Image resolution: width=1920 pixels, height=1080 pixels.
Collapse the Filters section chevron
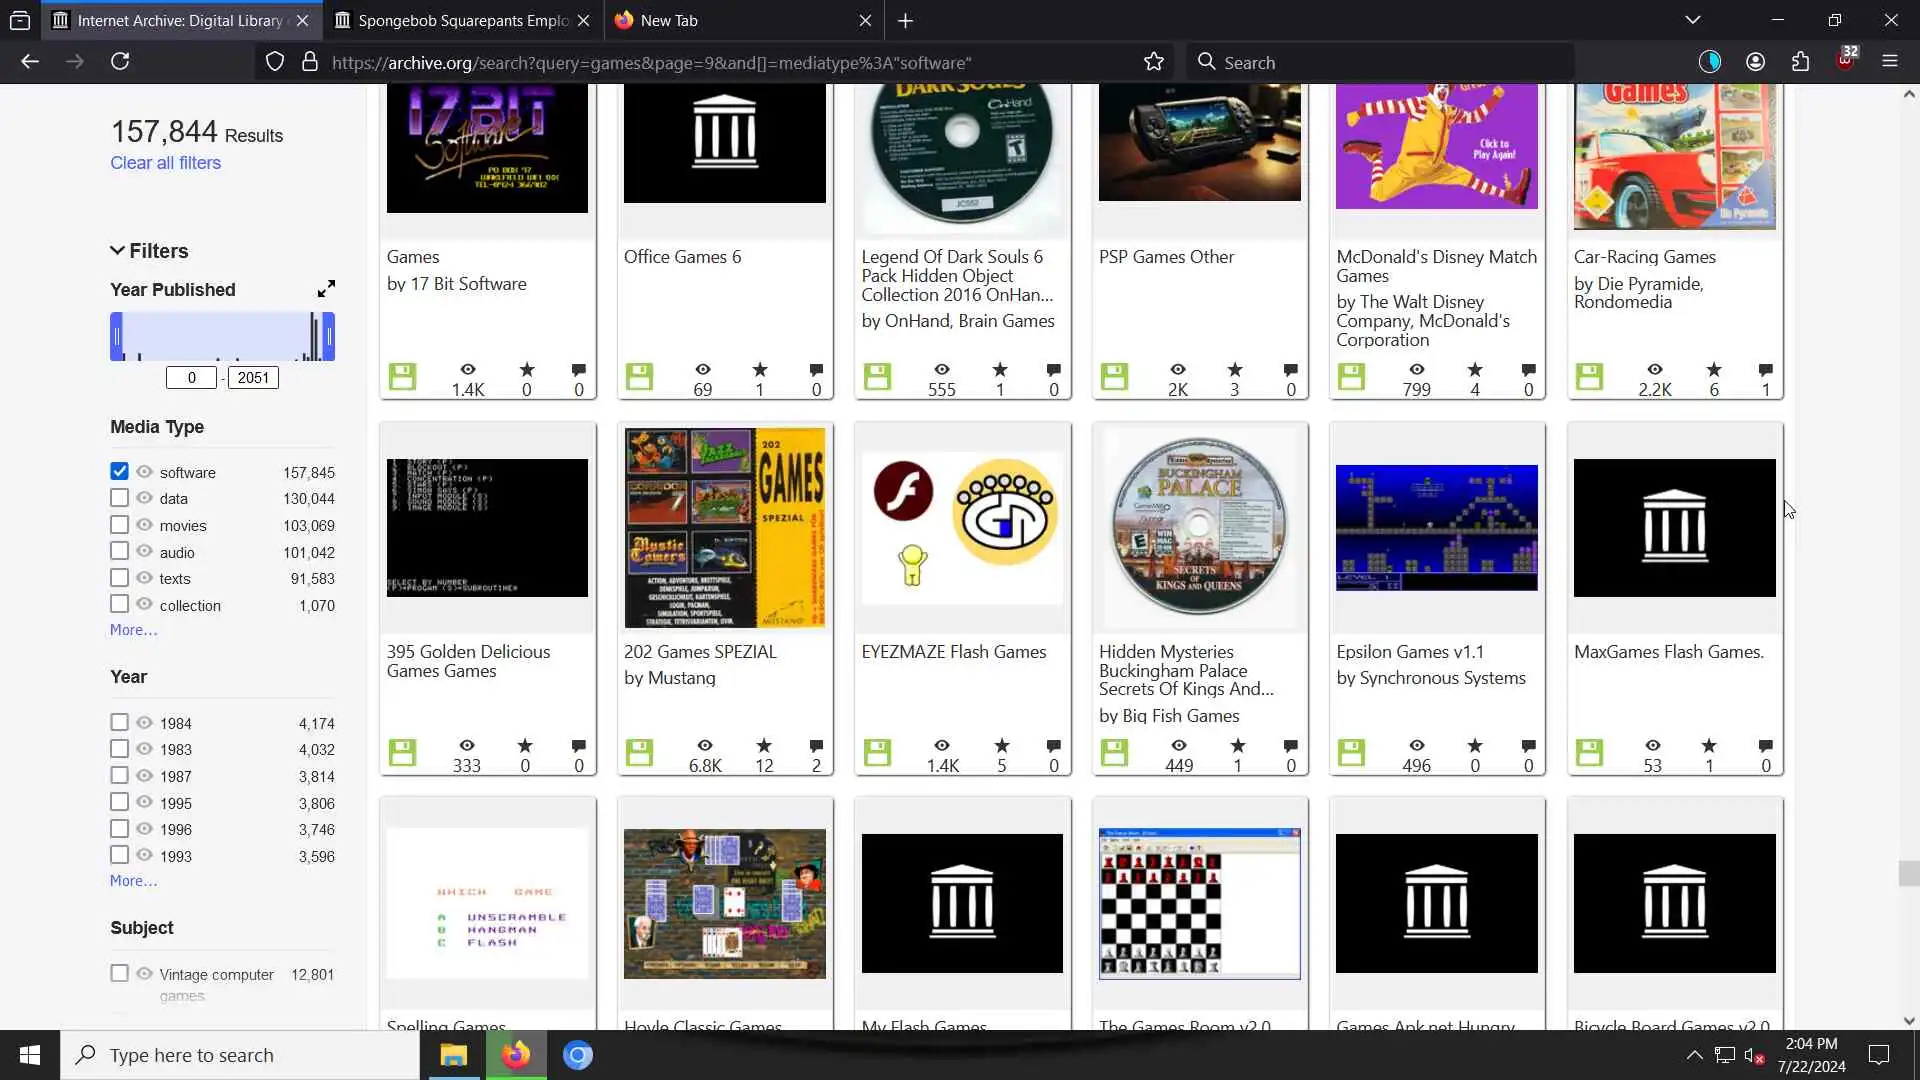click(x=117, y=250)
